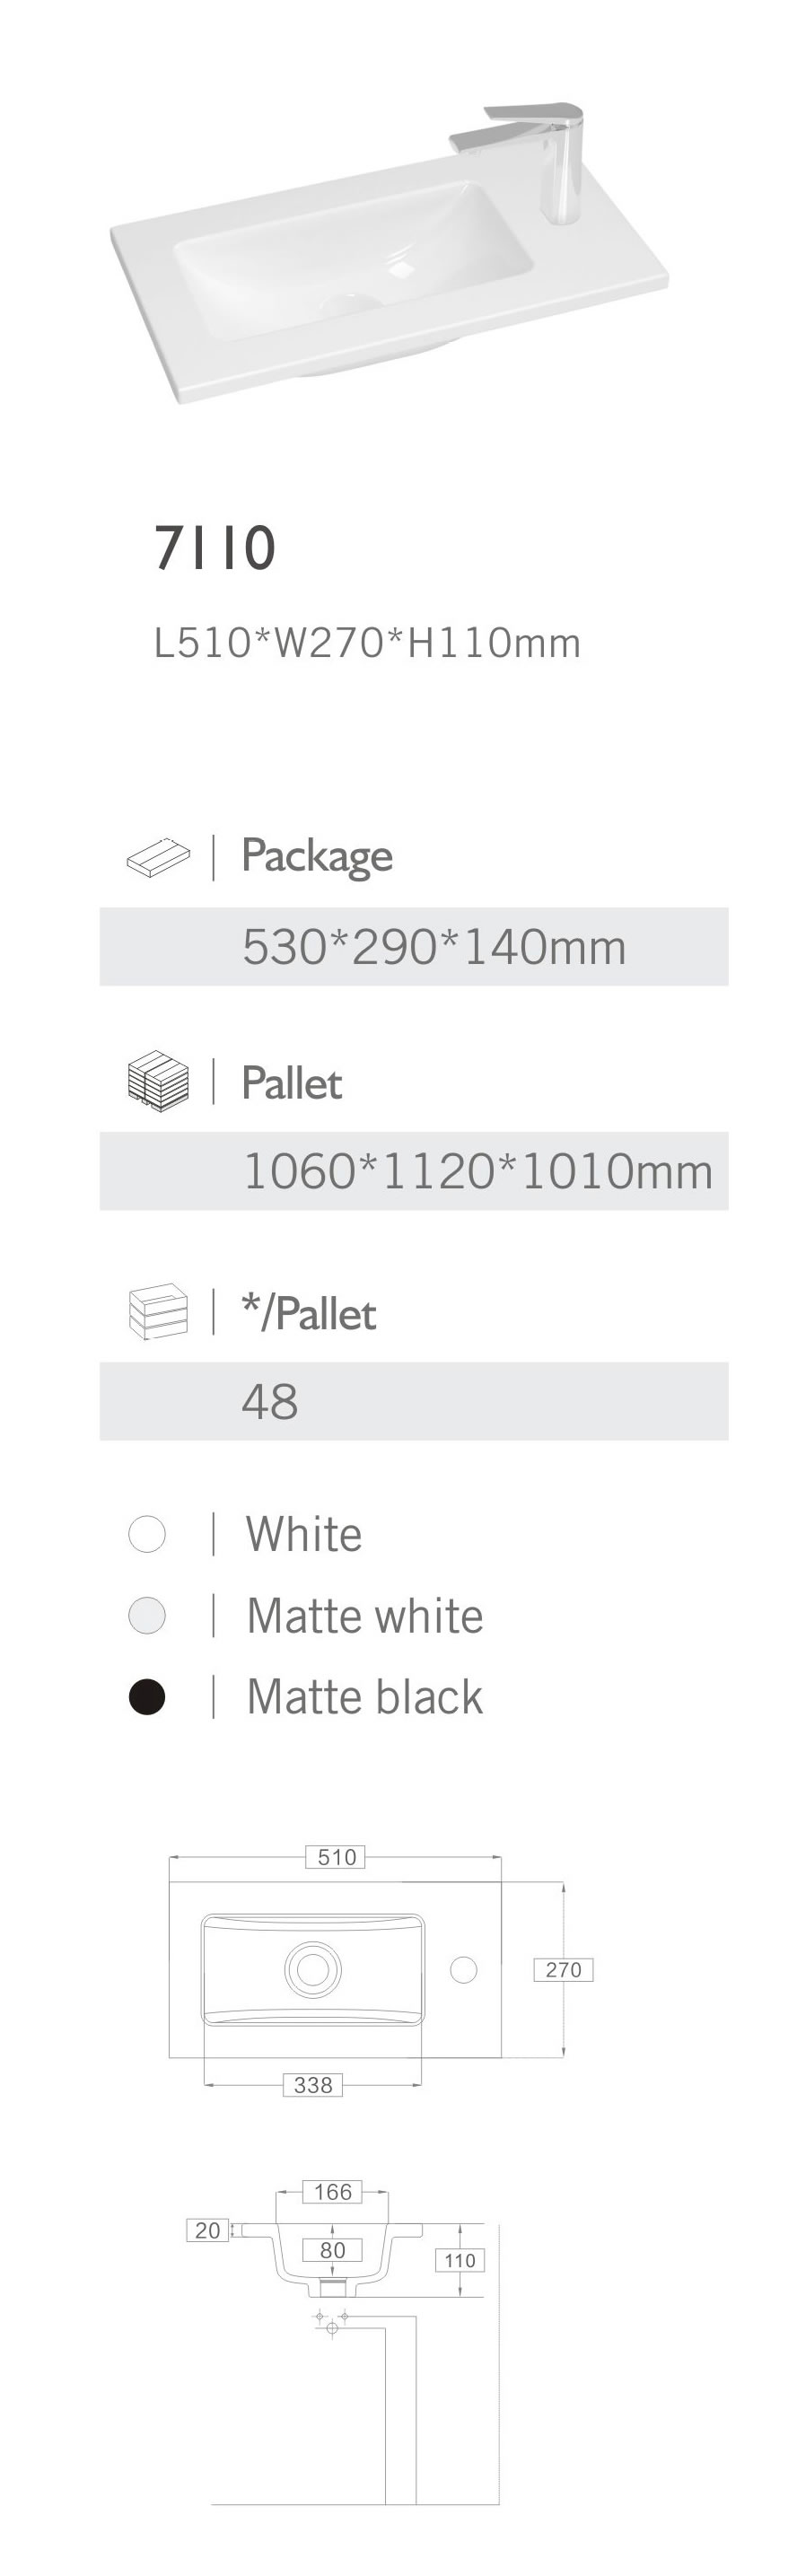This screenshot has width=797, height=2576.
Task: Click the L510*W270*H110mm dimensions text
Action: (367, 643)
